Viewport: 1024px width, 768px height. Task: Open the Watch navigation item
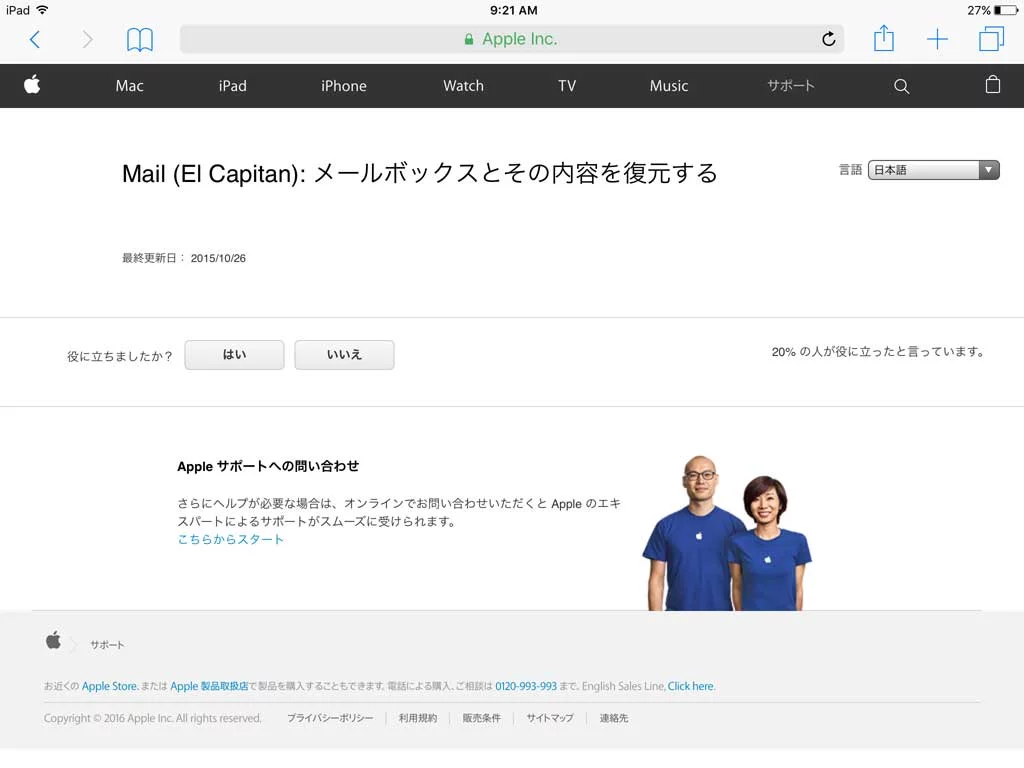click(463, 86)
